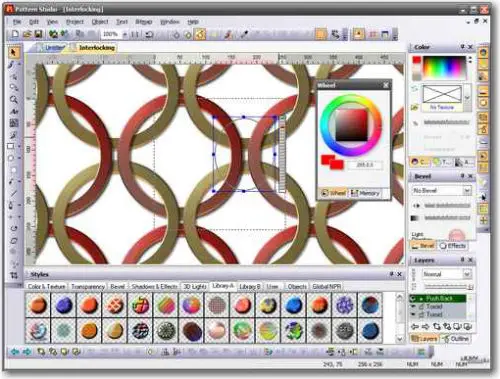Switch to the Outline panel button
The image size is (500, 379).
pos(456,339)
